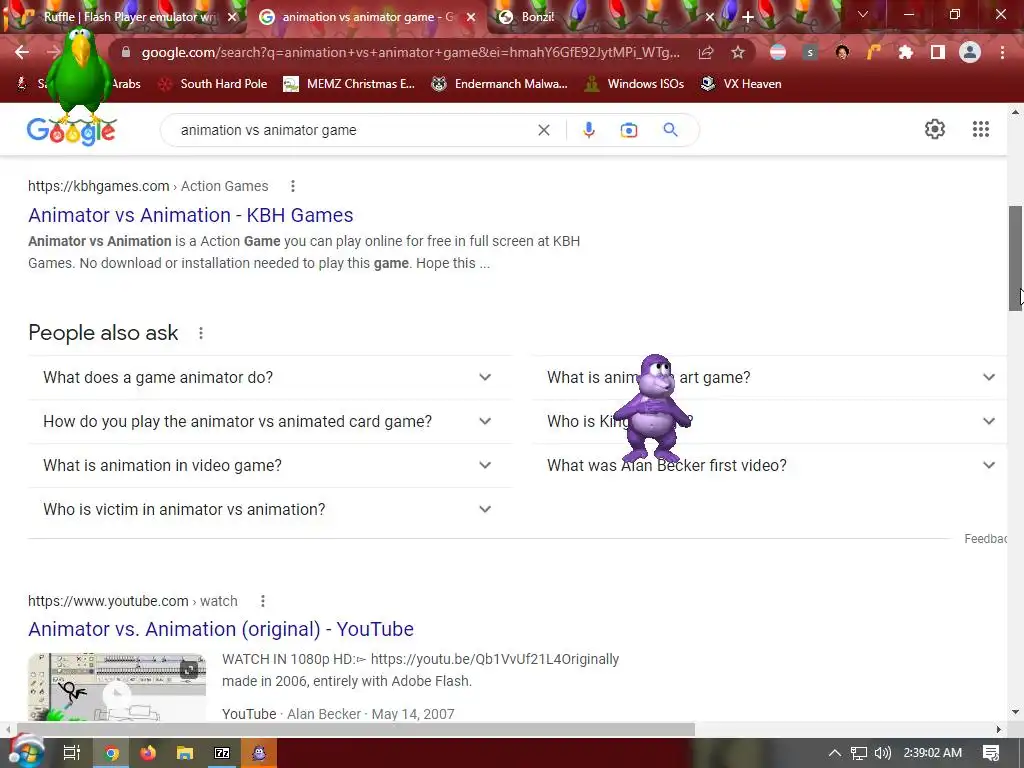Open Chrome's three-dot menu
Viewport: 1024px width, 768px height.
click(1002, 52)
